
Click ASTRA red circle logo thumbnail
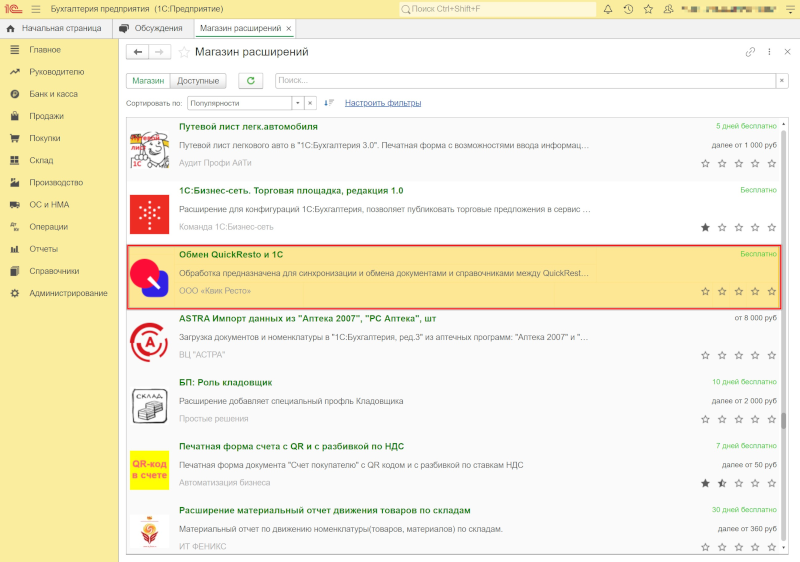coord(149,342)
